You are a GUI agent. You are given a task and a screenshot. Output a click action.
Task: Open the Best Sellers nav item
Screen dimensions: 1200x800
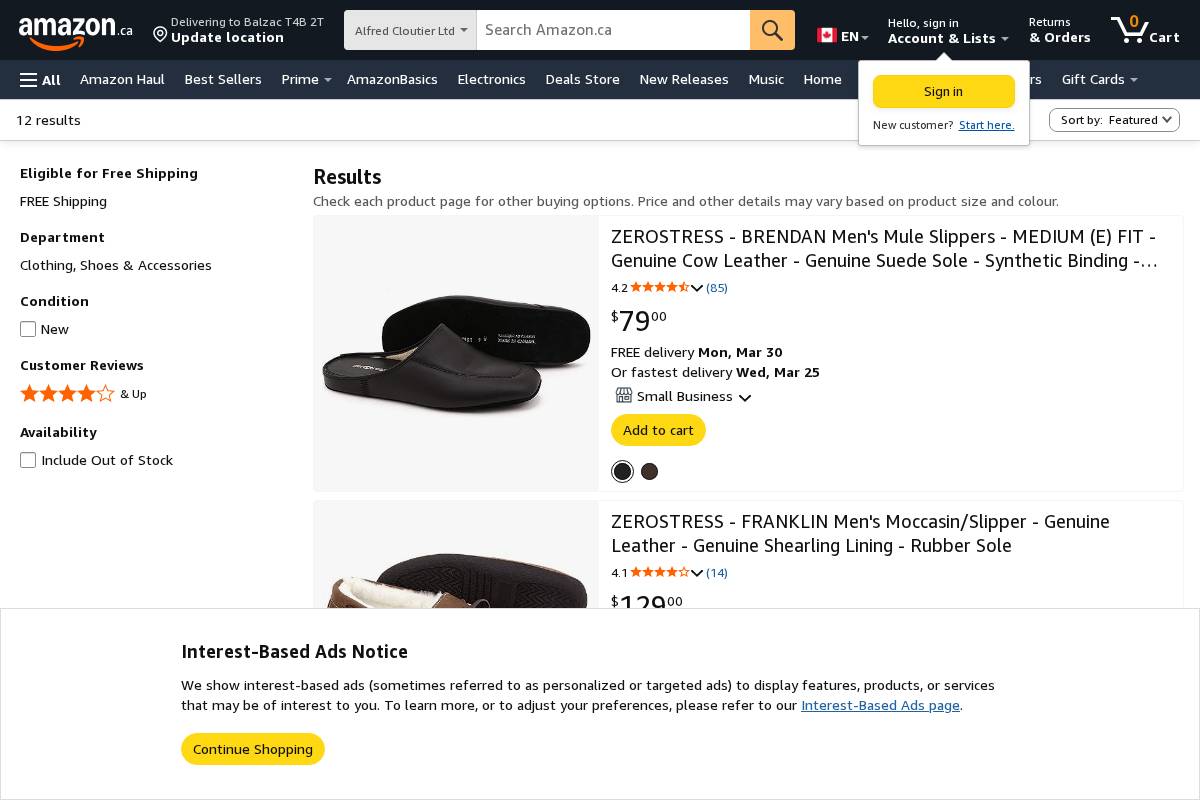(223, 80)
